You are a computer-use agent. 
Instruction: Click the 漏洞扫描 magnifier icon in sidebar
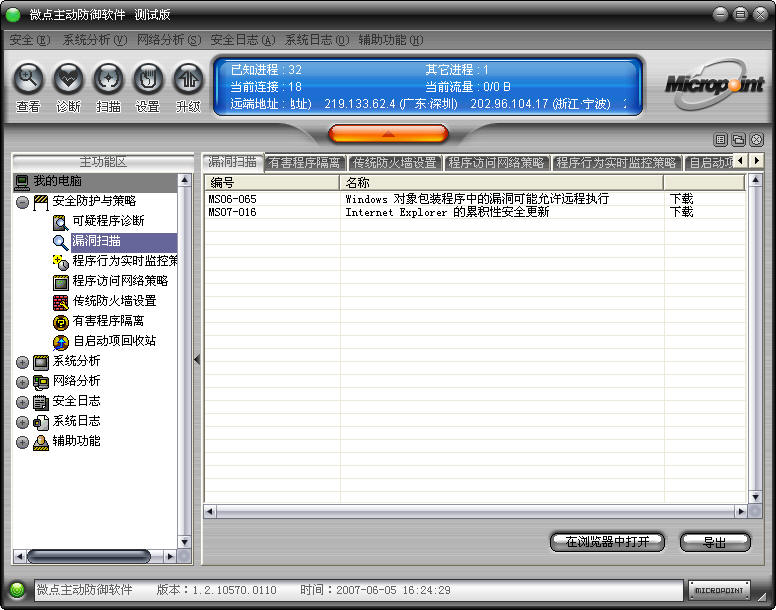(60, 242)
